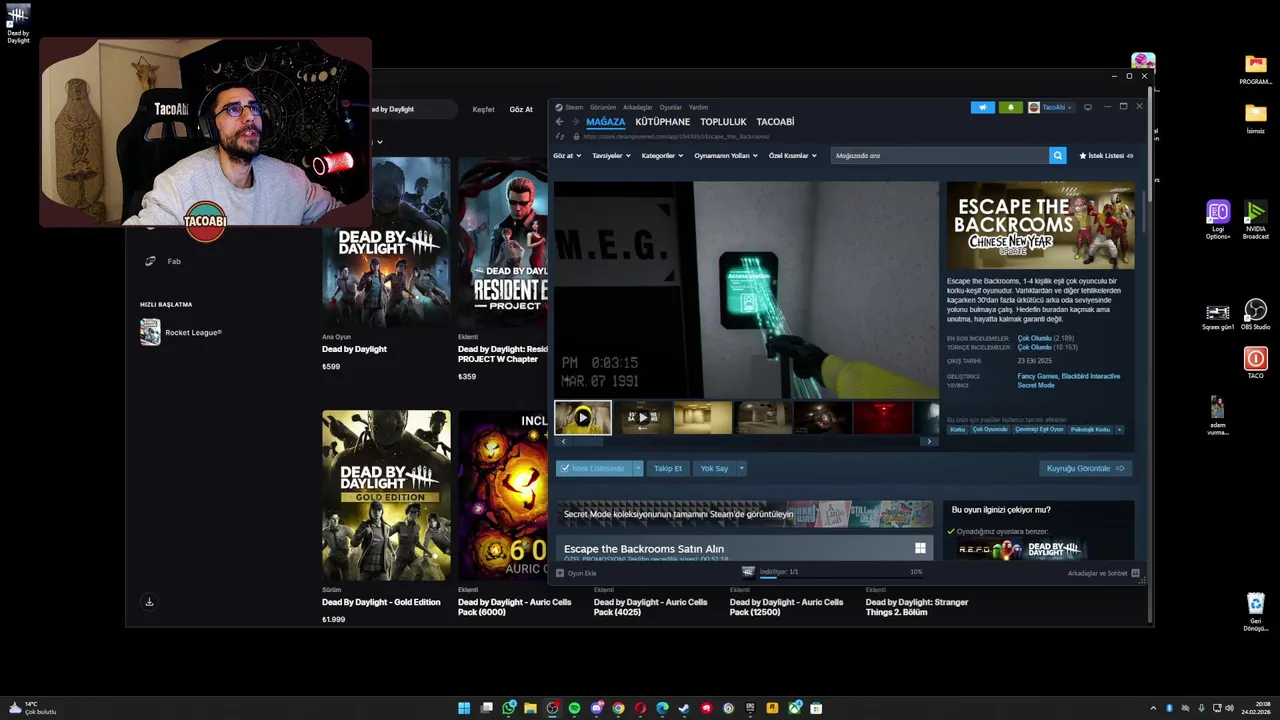Select the red corridor screenshot thumbnail
The image size is (1280, 720).
click(883, 417)
